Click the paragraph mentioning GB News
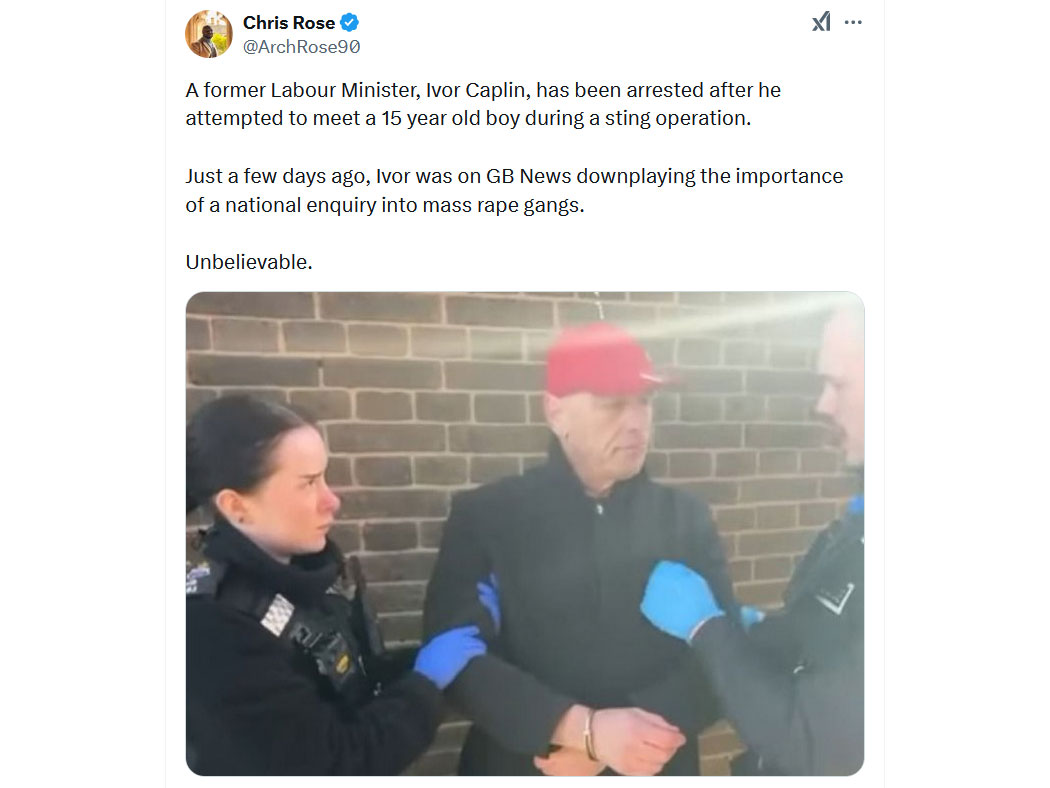Viewport: 1050px width, 788px height. pos(514,190)
